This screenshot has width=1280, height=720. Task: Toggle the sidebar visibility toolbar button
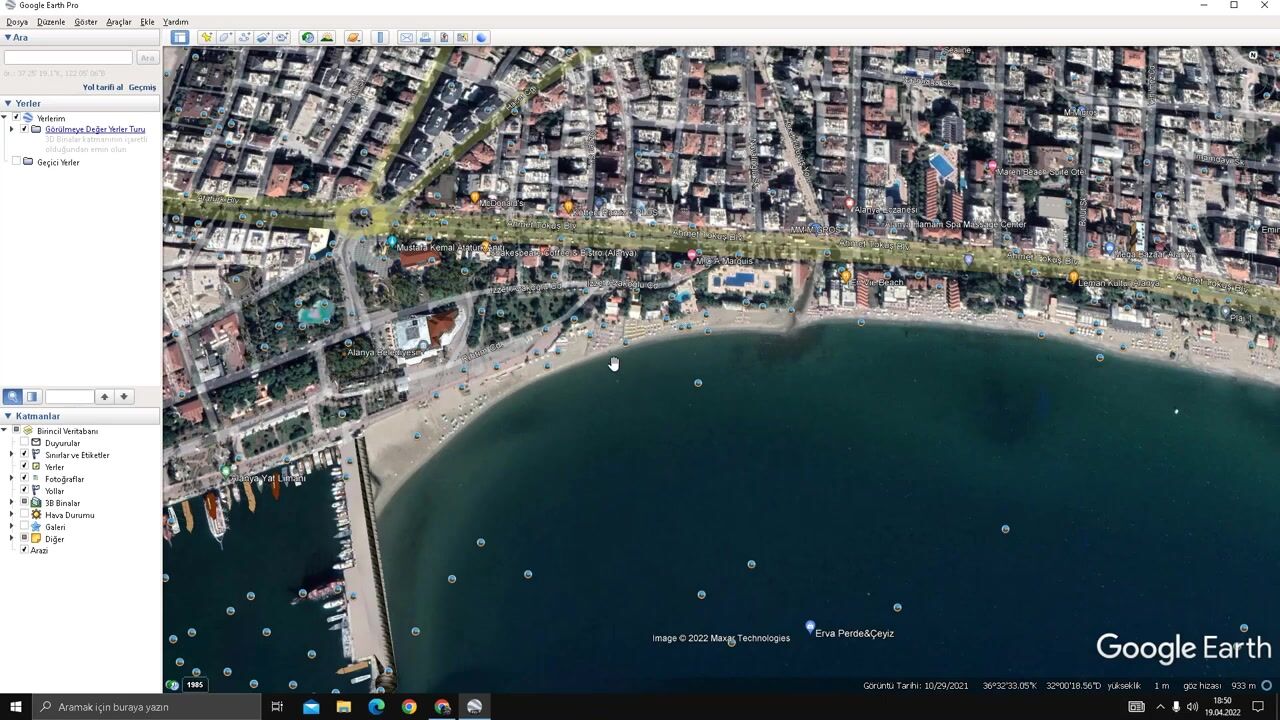[x=179, y=37]
